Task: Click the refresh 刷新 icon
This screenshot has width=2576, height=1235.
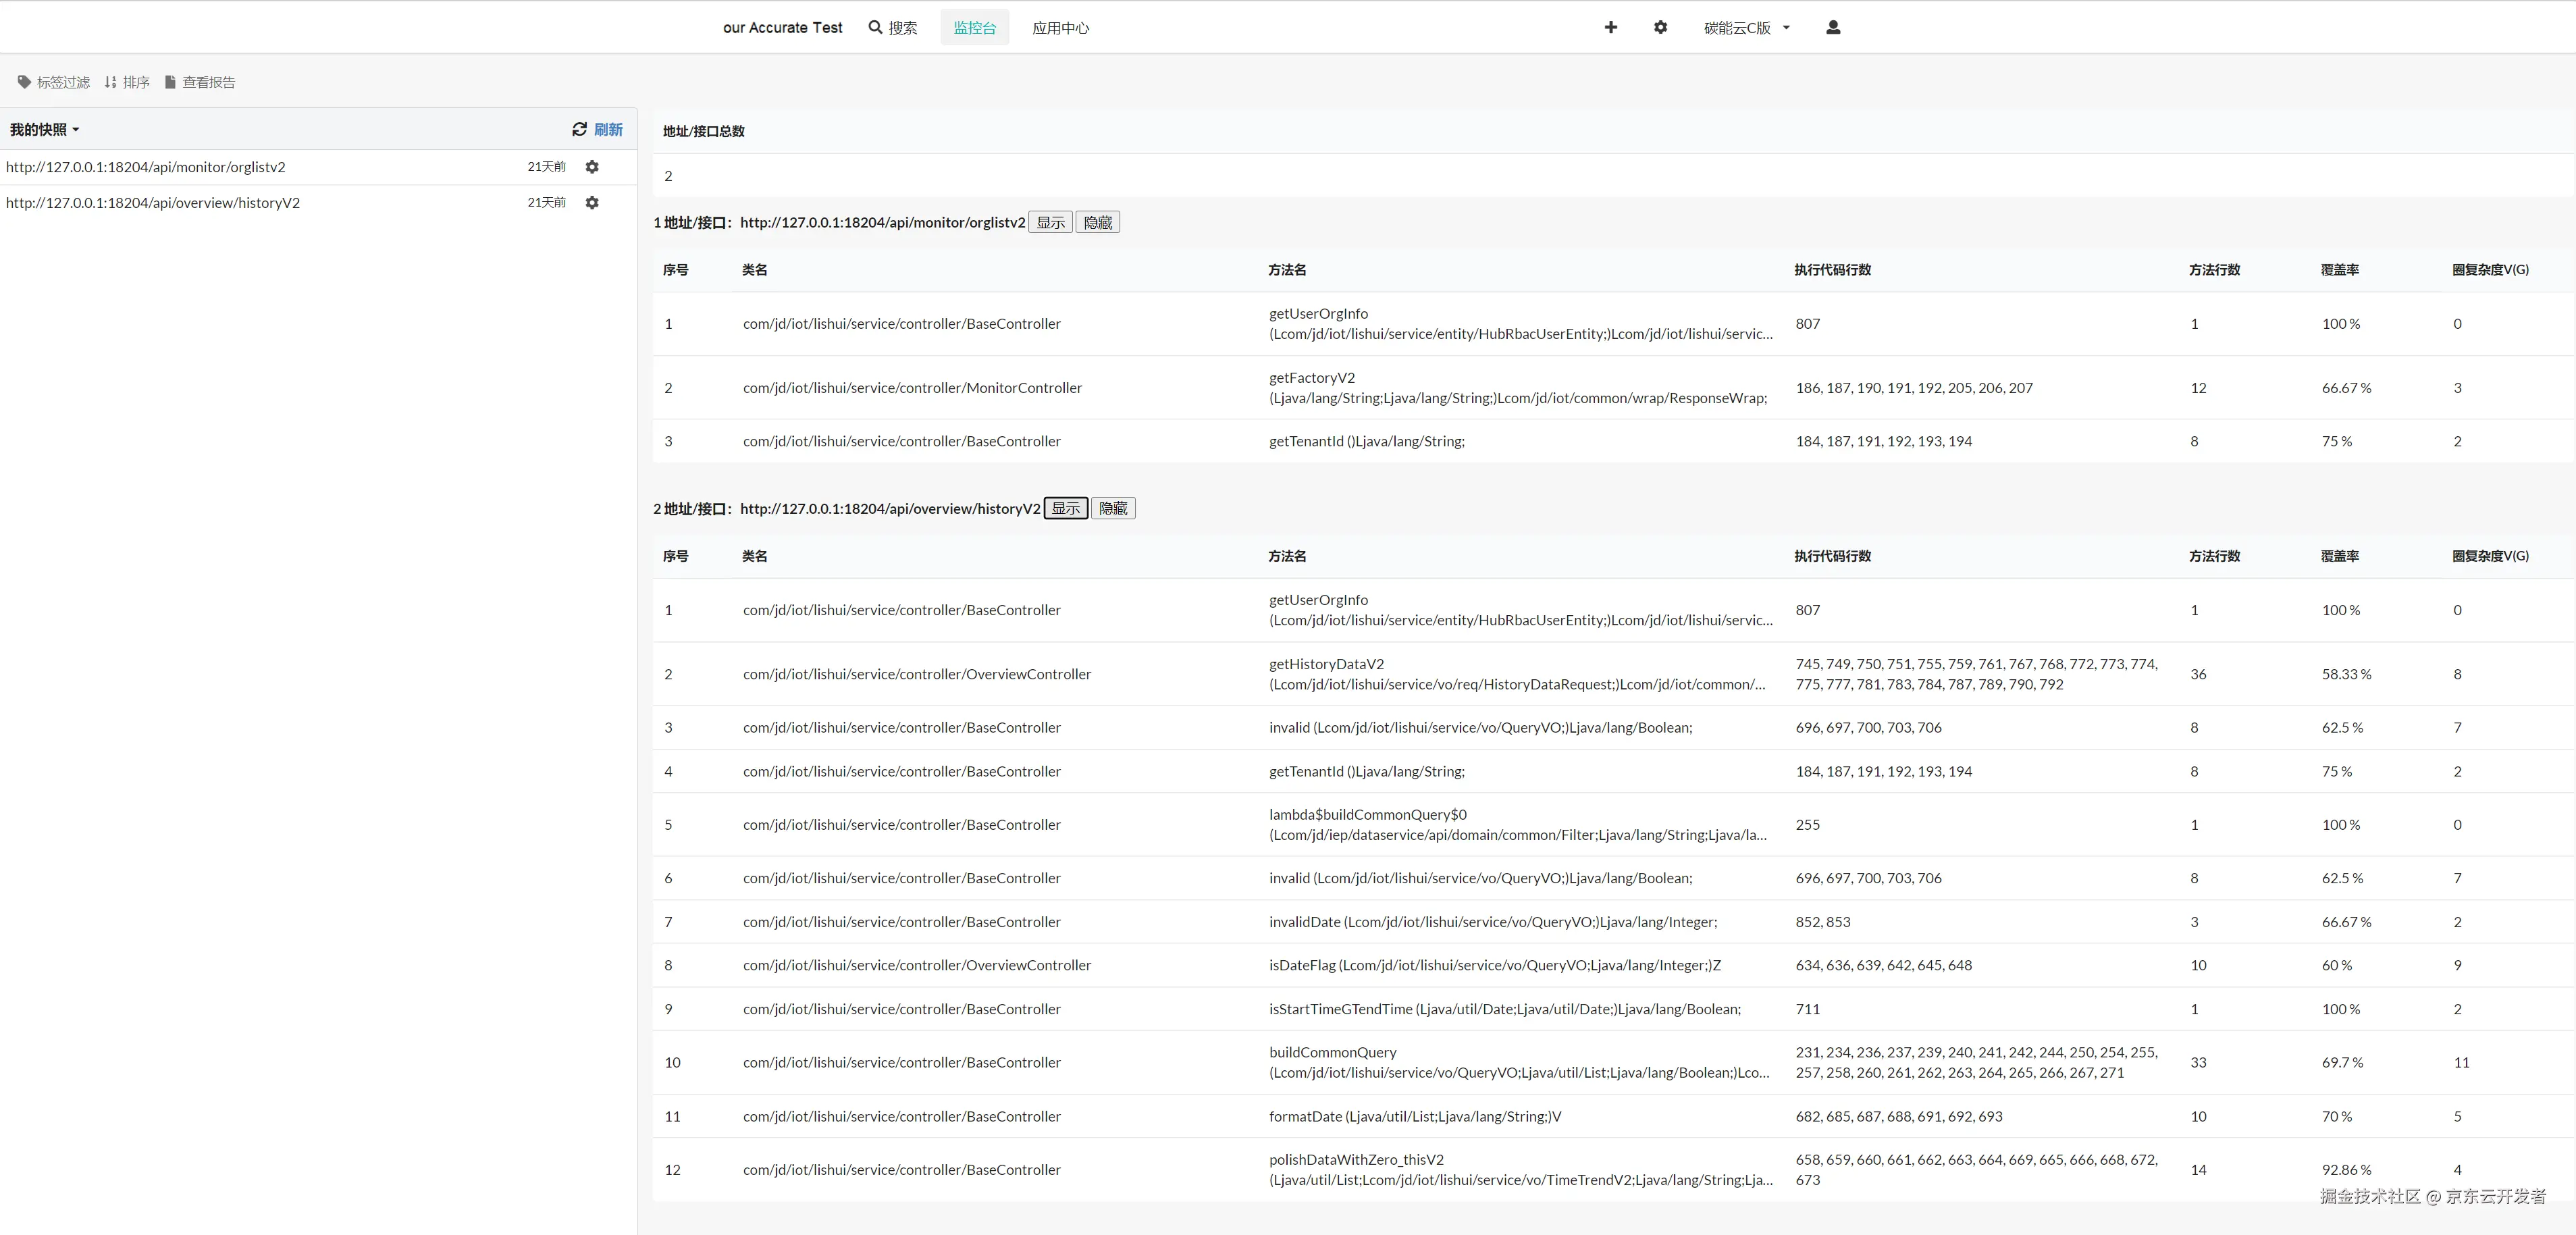Action: point(580,130)
